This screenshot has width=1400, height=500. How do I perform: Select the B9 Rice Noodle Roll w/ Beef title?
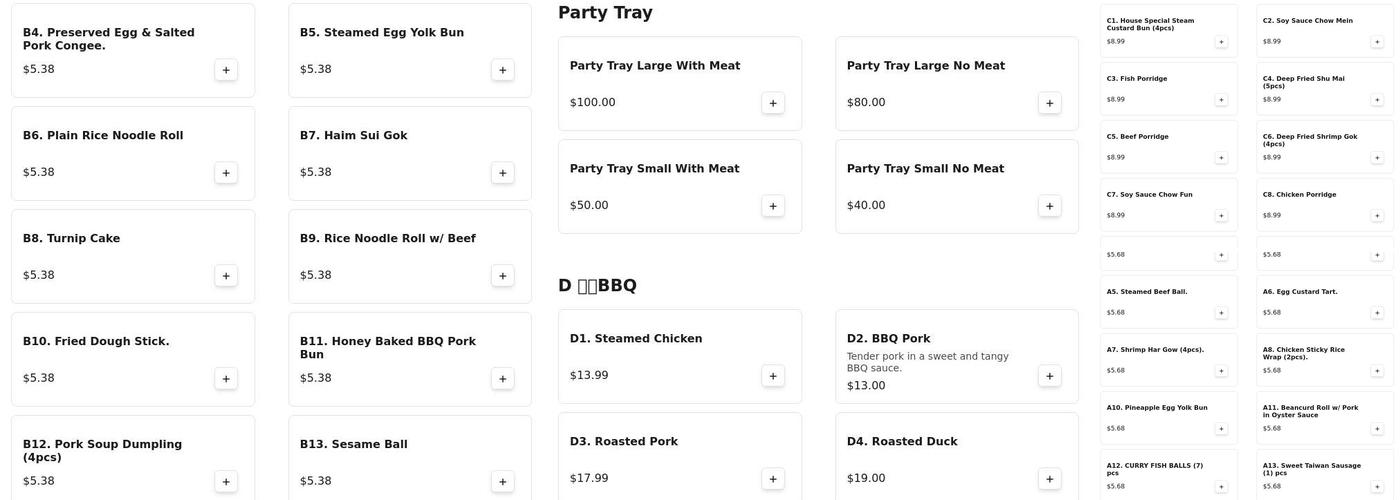pos(388,238)
